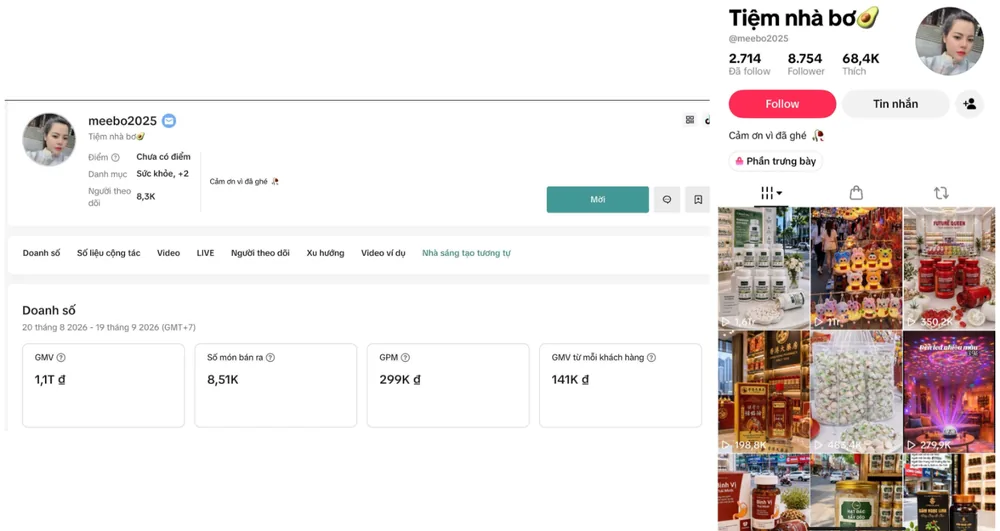Click the Chưa có điểm score value
This screenshot has height=531, width=1000.
(163, 156)
